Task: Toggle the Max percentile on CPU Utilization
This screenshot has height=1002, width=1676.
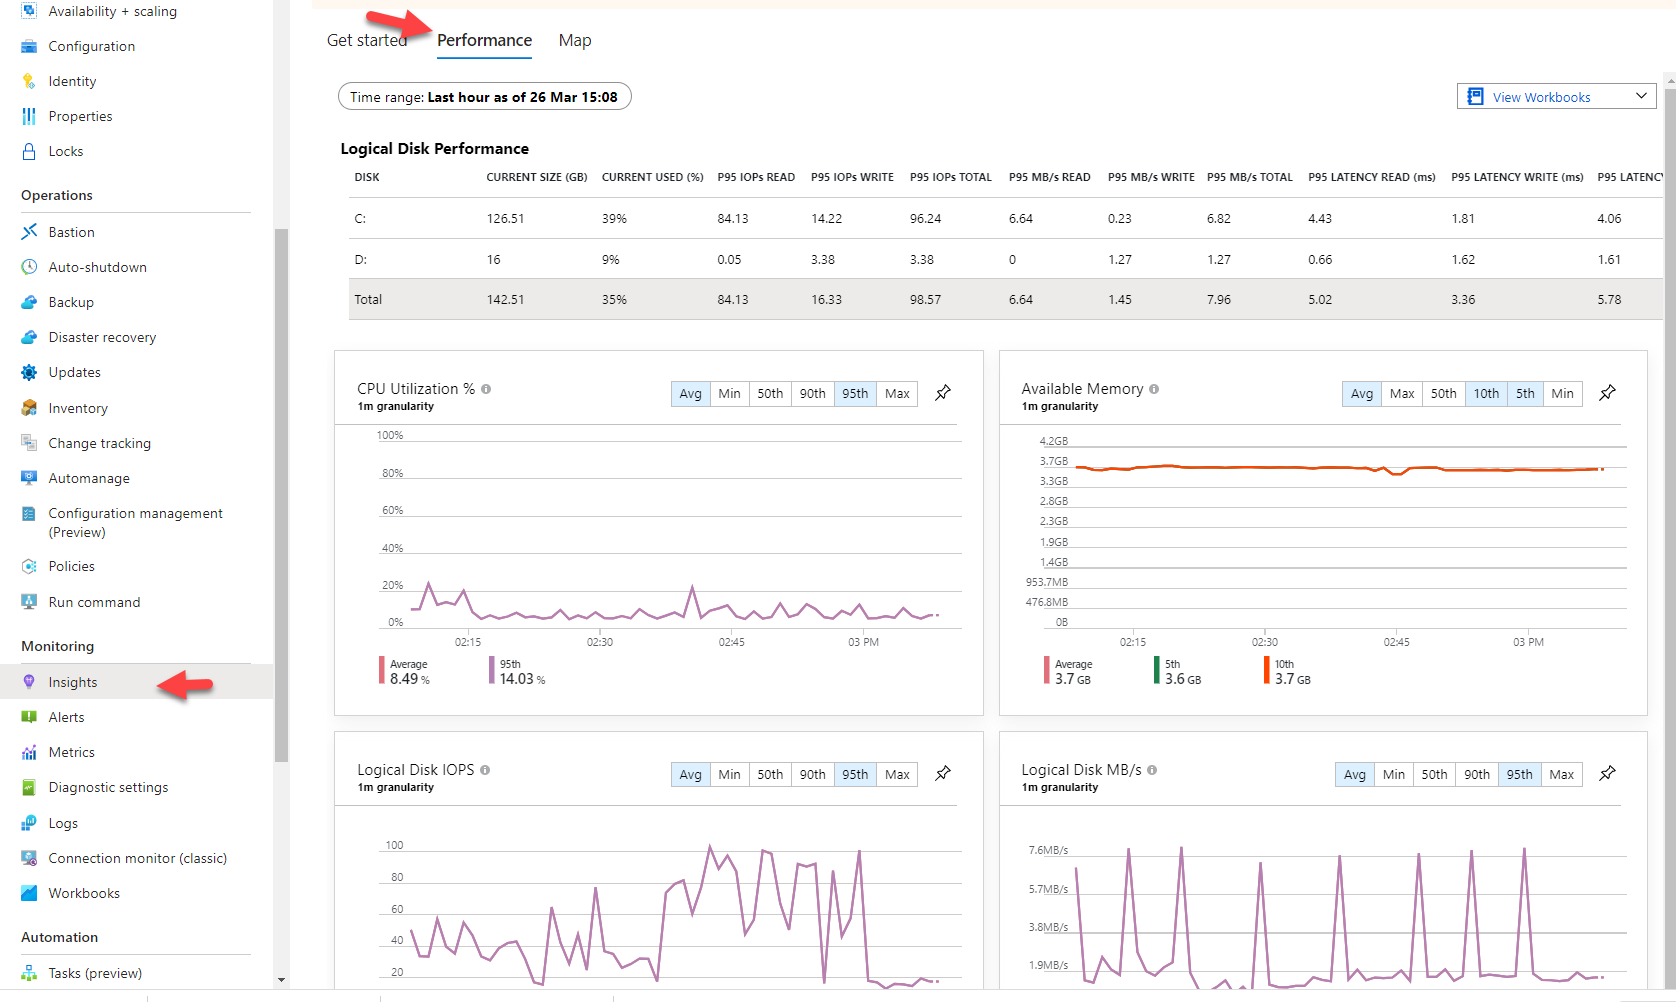Action: 896,393
